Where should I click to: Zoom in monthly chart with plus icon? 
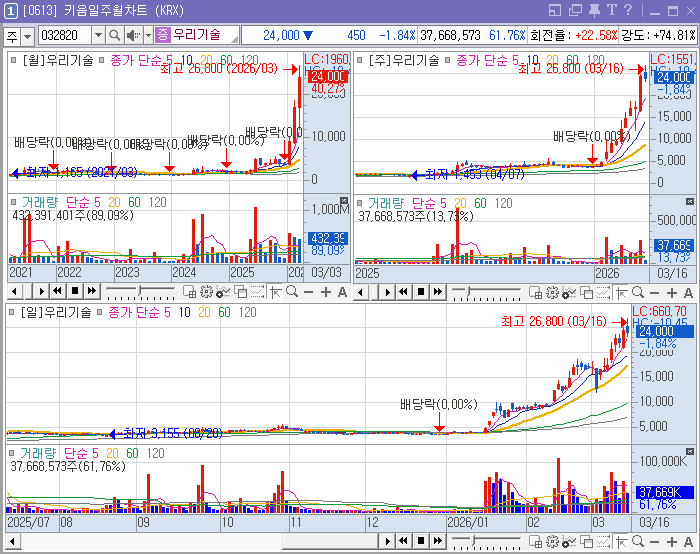pyautogui.click(x=326, y=292)
